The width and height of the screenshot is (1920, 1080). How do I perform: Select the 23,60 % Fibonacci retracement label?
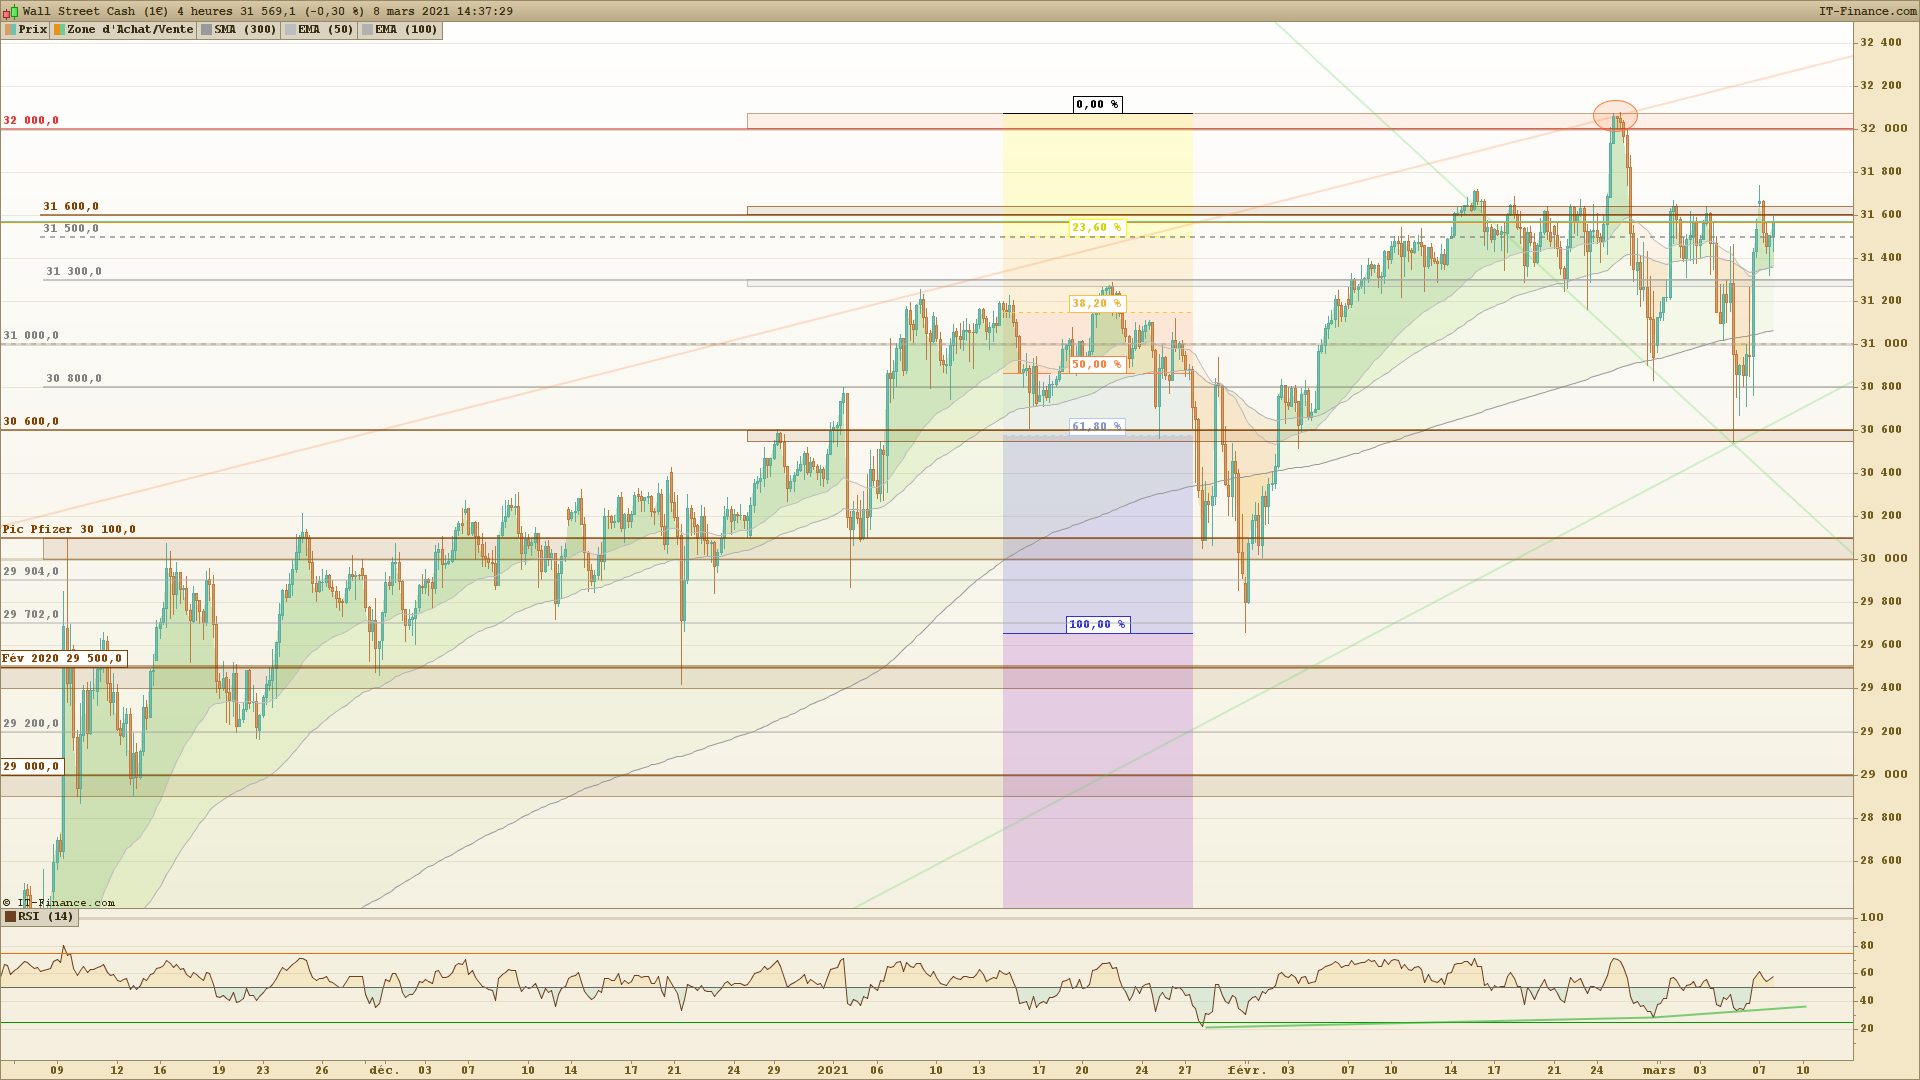pos(1097,228)
